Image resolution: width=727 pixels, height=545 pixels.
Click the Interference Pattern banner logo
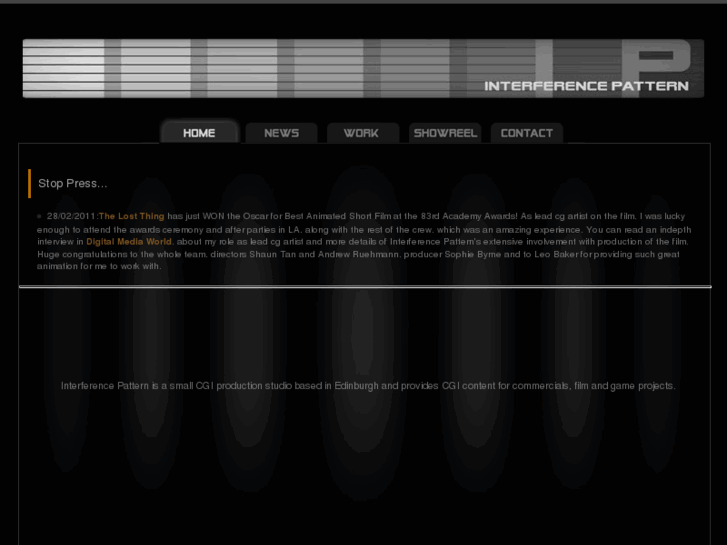tap(363, 68)
